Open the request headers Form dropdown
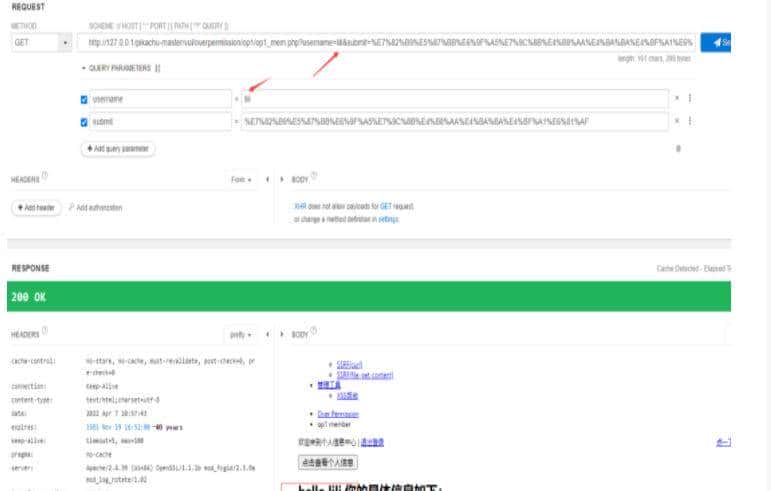This screenshot has width=771, height=491. pos(241,180)
